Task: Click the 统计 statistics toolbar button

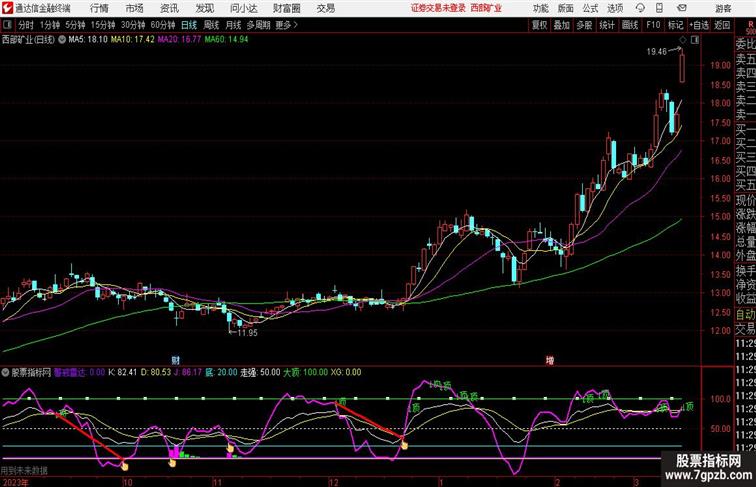Action: point(607,25)
